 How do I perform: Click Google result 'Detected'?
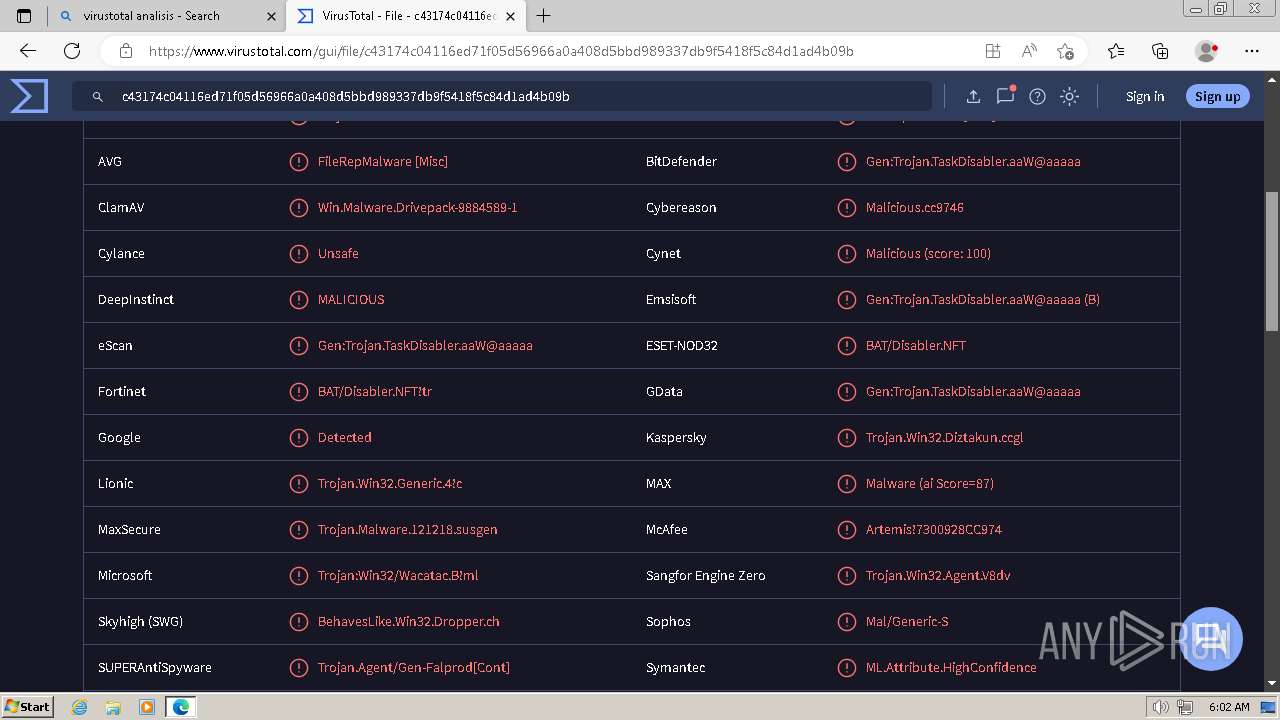345,438
